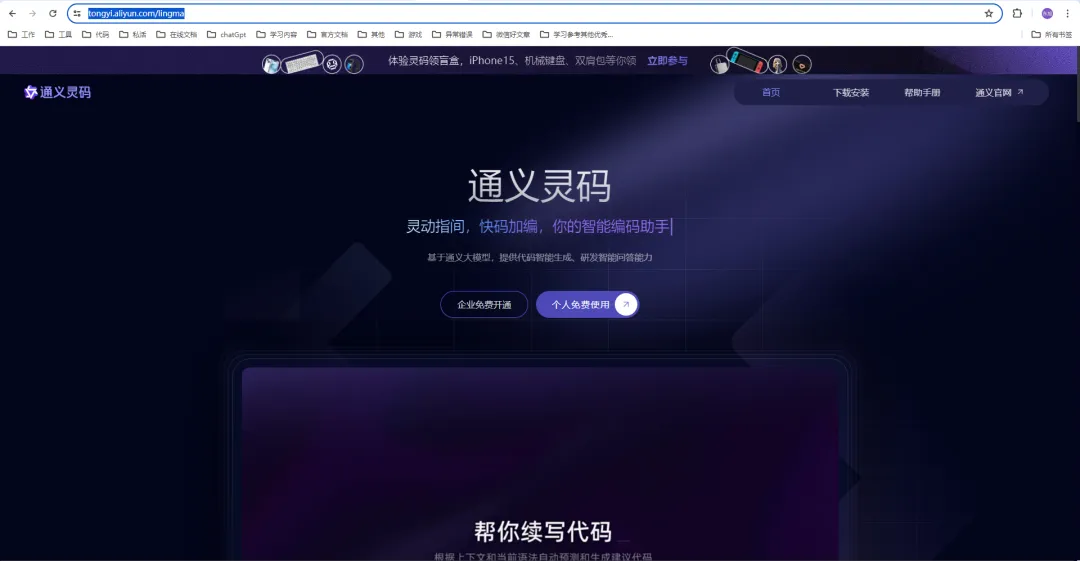Open the Chrome three-dot menu

[x=1067, y=13]
